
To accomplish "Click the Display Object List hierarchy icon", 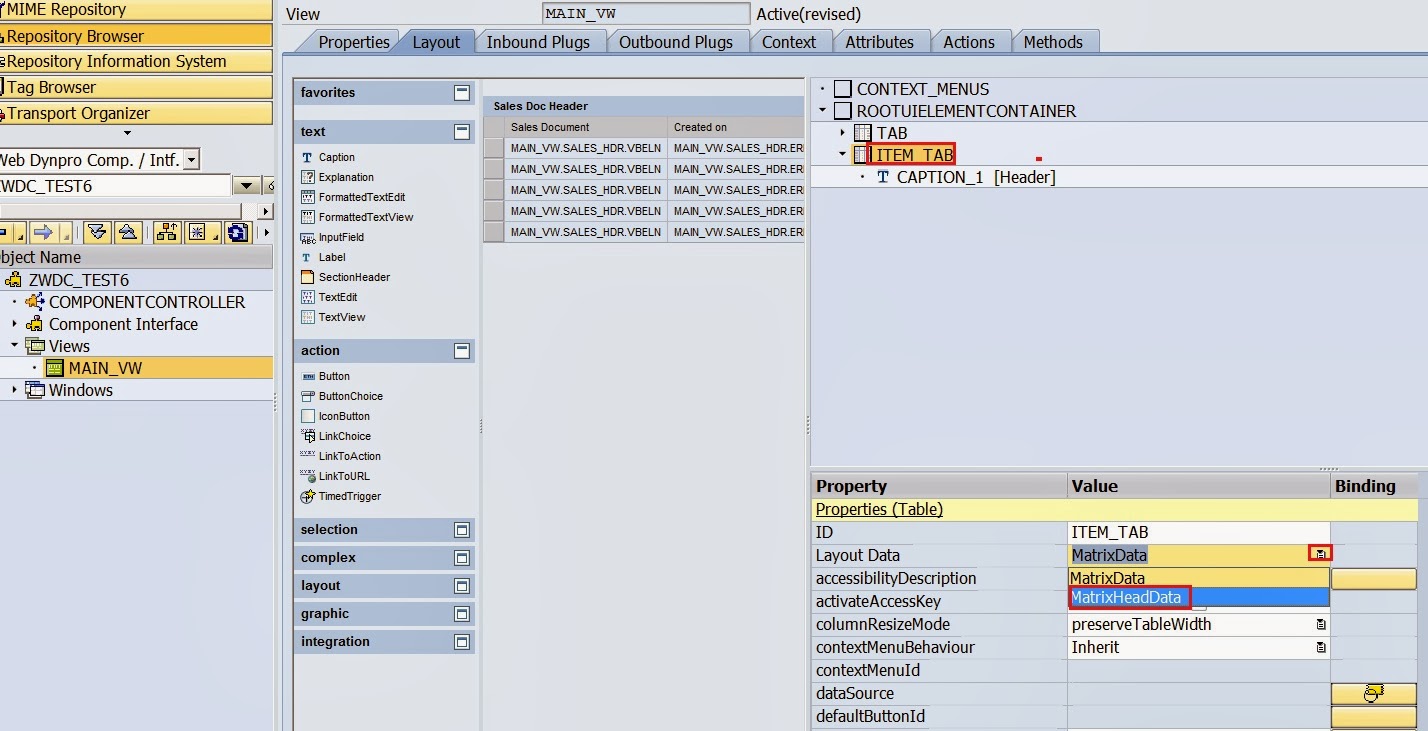I will click(x=167, y=233).
